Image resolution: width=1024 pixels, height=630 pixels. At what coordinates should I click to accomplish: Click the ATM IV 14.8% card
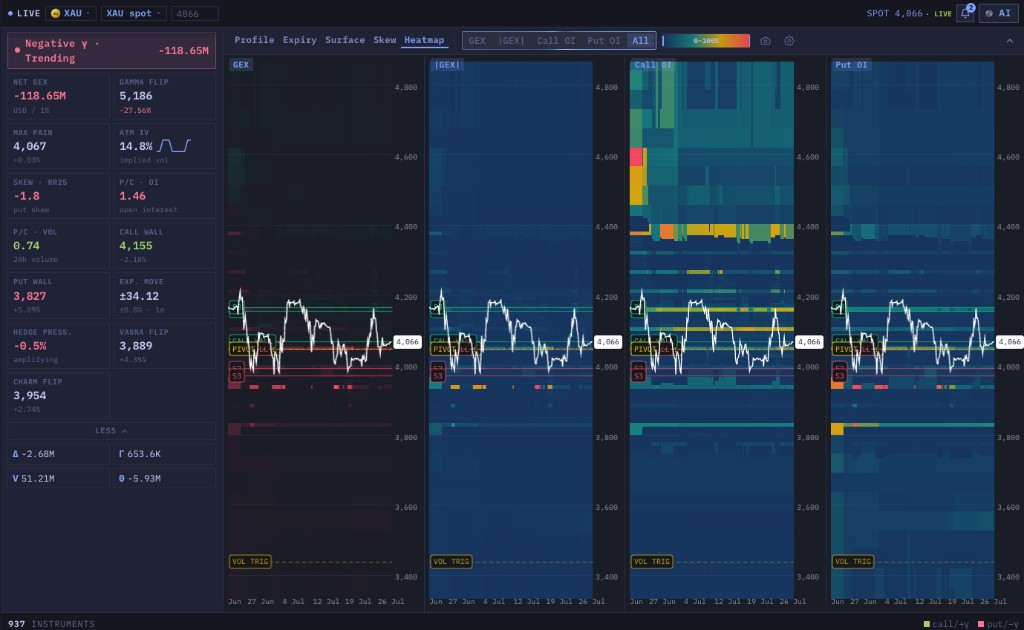pyautogui.click(x=164, y=146)
